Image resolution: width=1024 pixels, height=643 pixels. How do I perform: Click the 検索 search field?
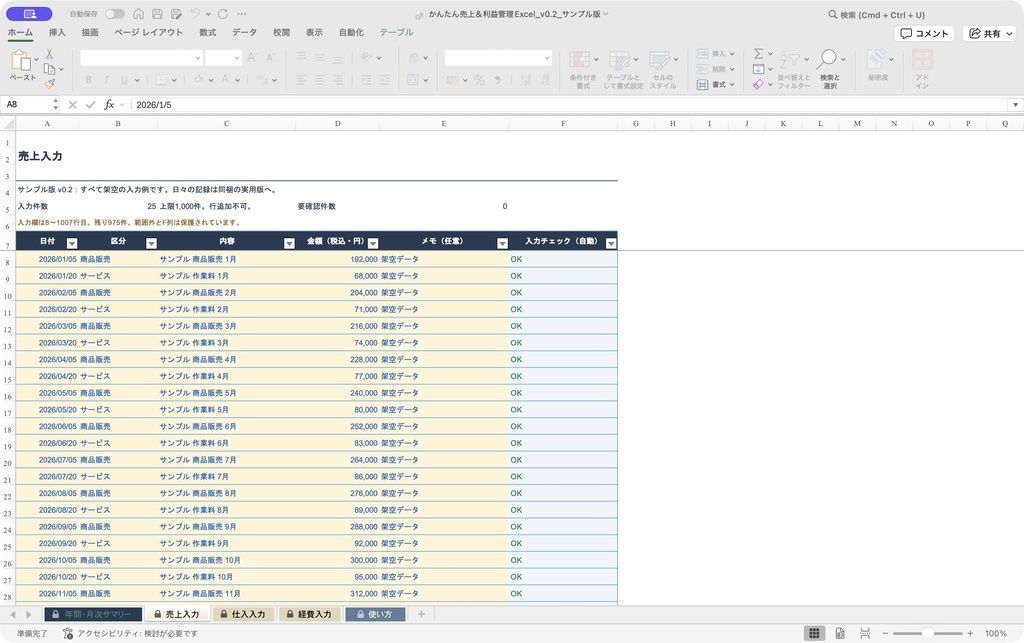click(876, 14)
